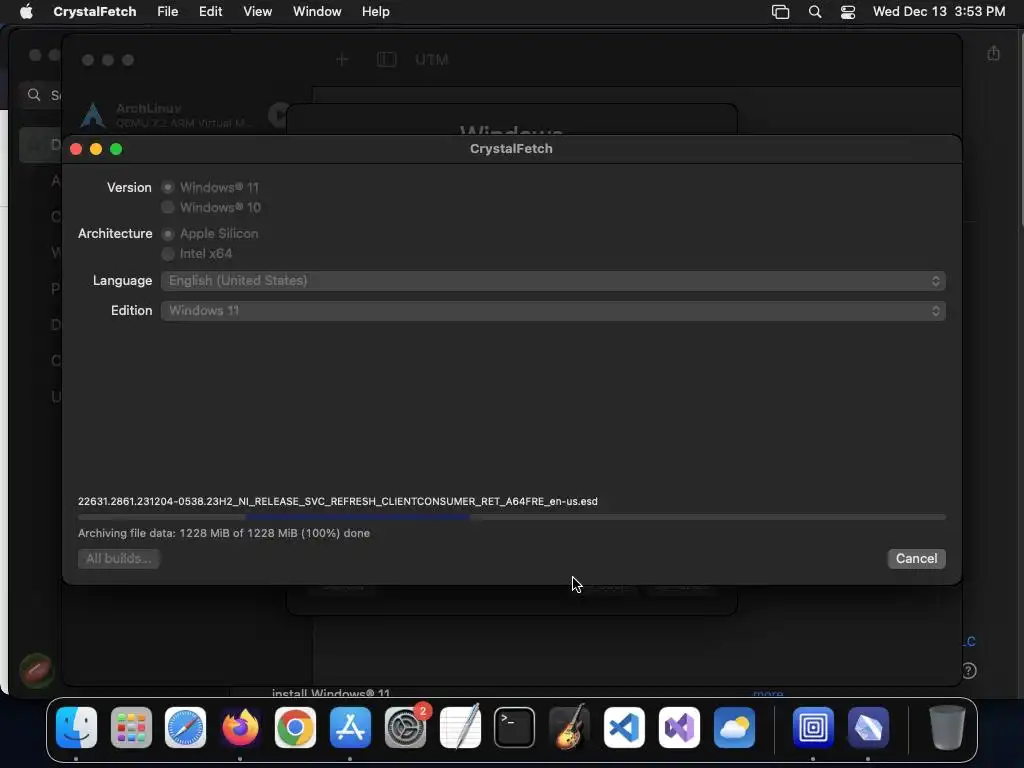
Task: Click the ArchLinux VM icon in UTM
Action: click(93, 116)
